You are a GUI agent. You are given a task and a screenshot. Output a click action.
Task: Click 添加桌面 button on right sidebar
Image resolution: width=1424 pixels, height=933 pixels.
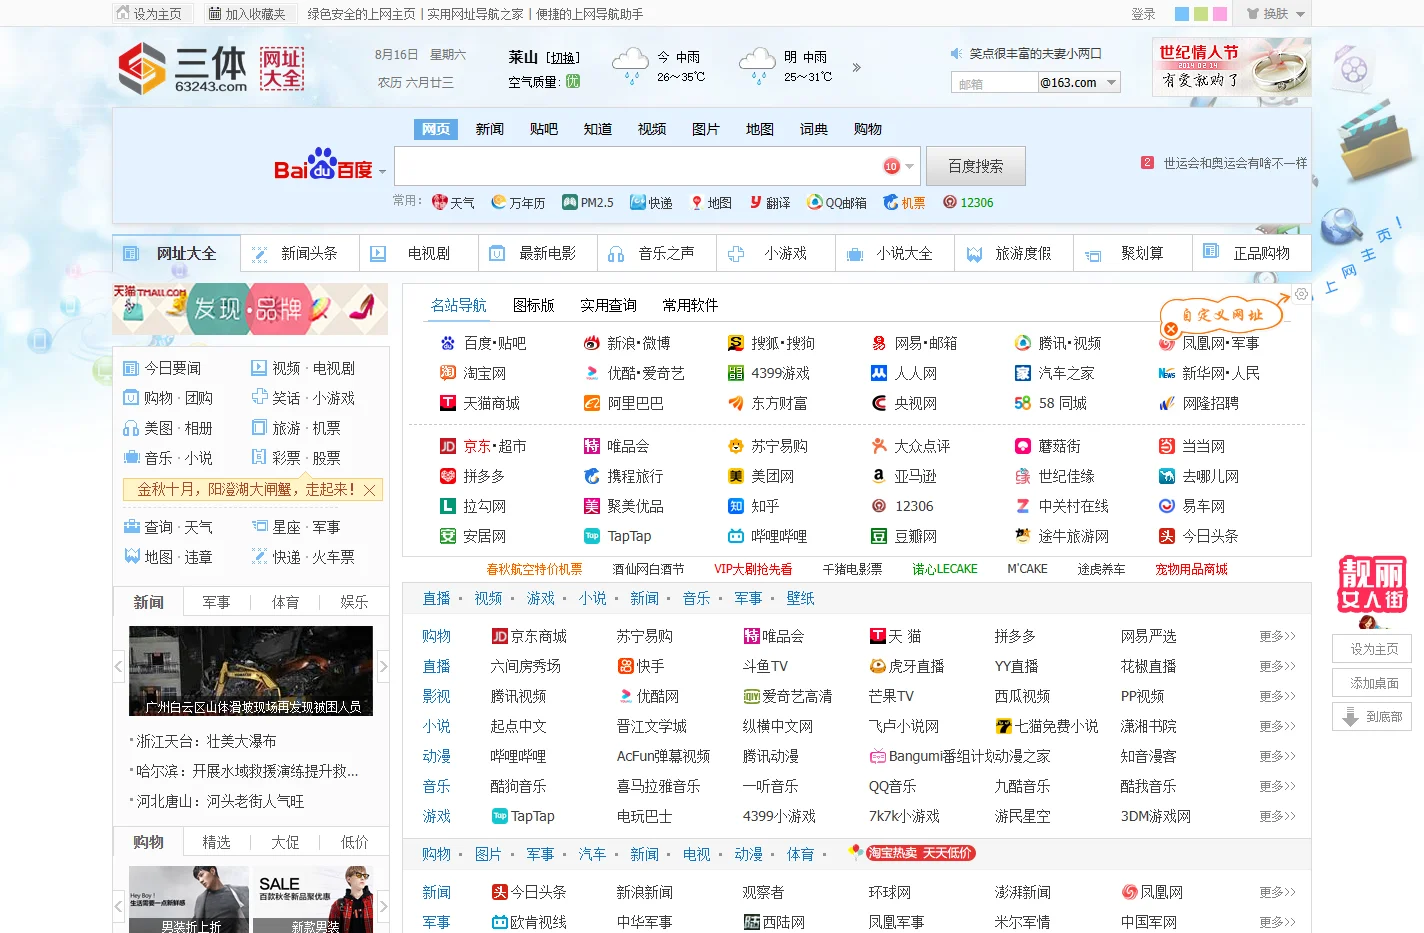pyautogui.click(x=1372, y=683)
